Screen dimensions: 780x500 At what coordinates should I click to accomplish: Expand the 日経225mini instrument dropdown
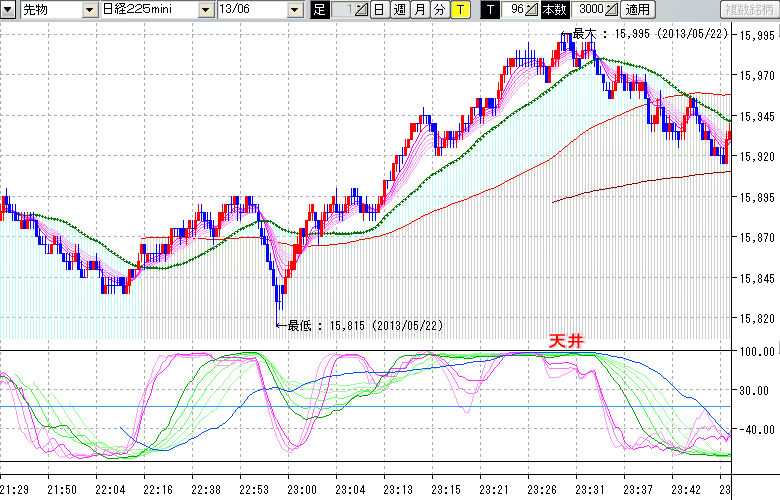pyautogui.click(x=206, y=10)
